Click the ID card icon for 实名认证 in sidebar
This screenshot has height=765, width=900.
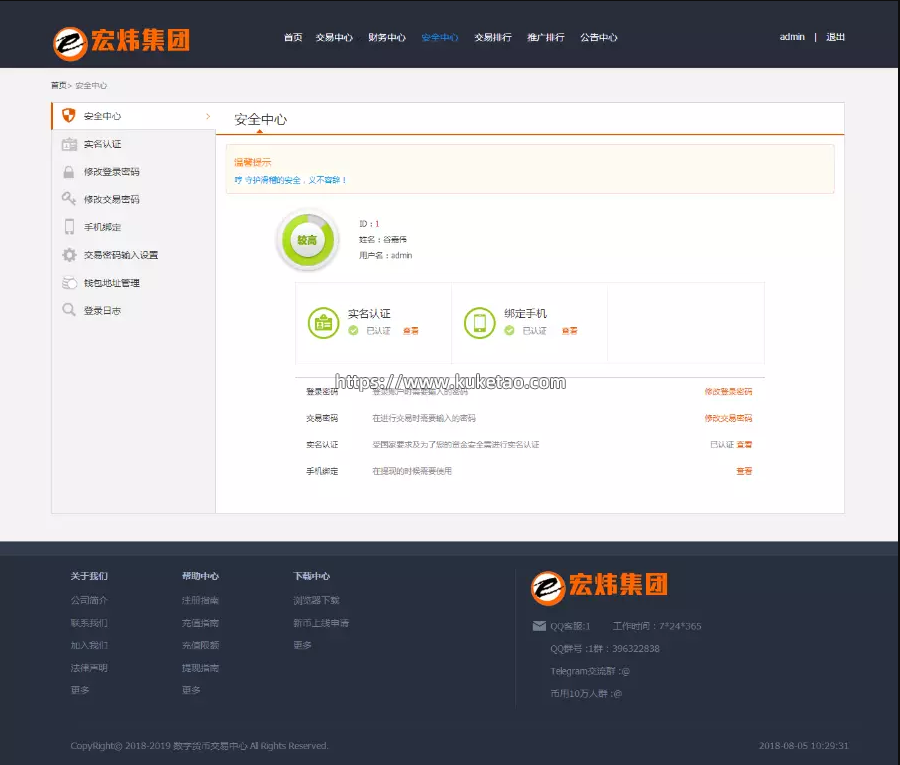click(x=69, y=144)
